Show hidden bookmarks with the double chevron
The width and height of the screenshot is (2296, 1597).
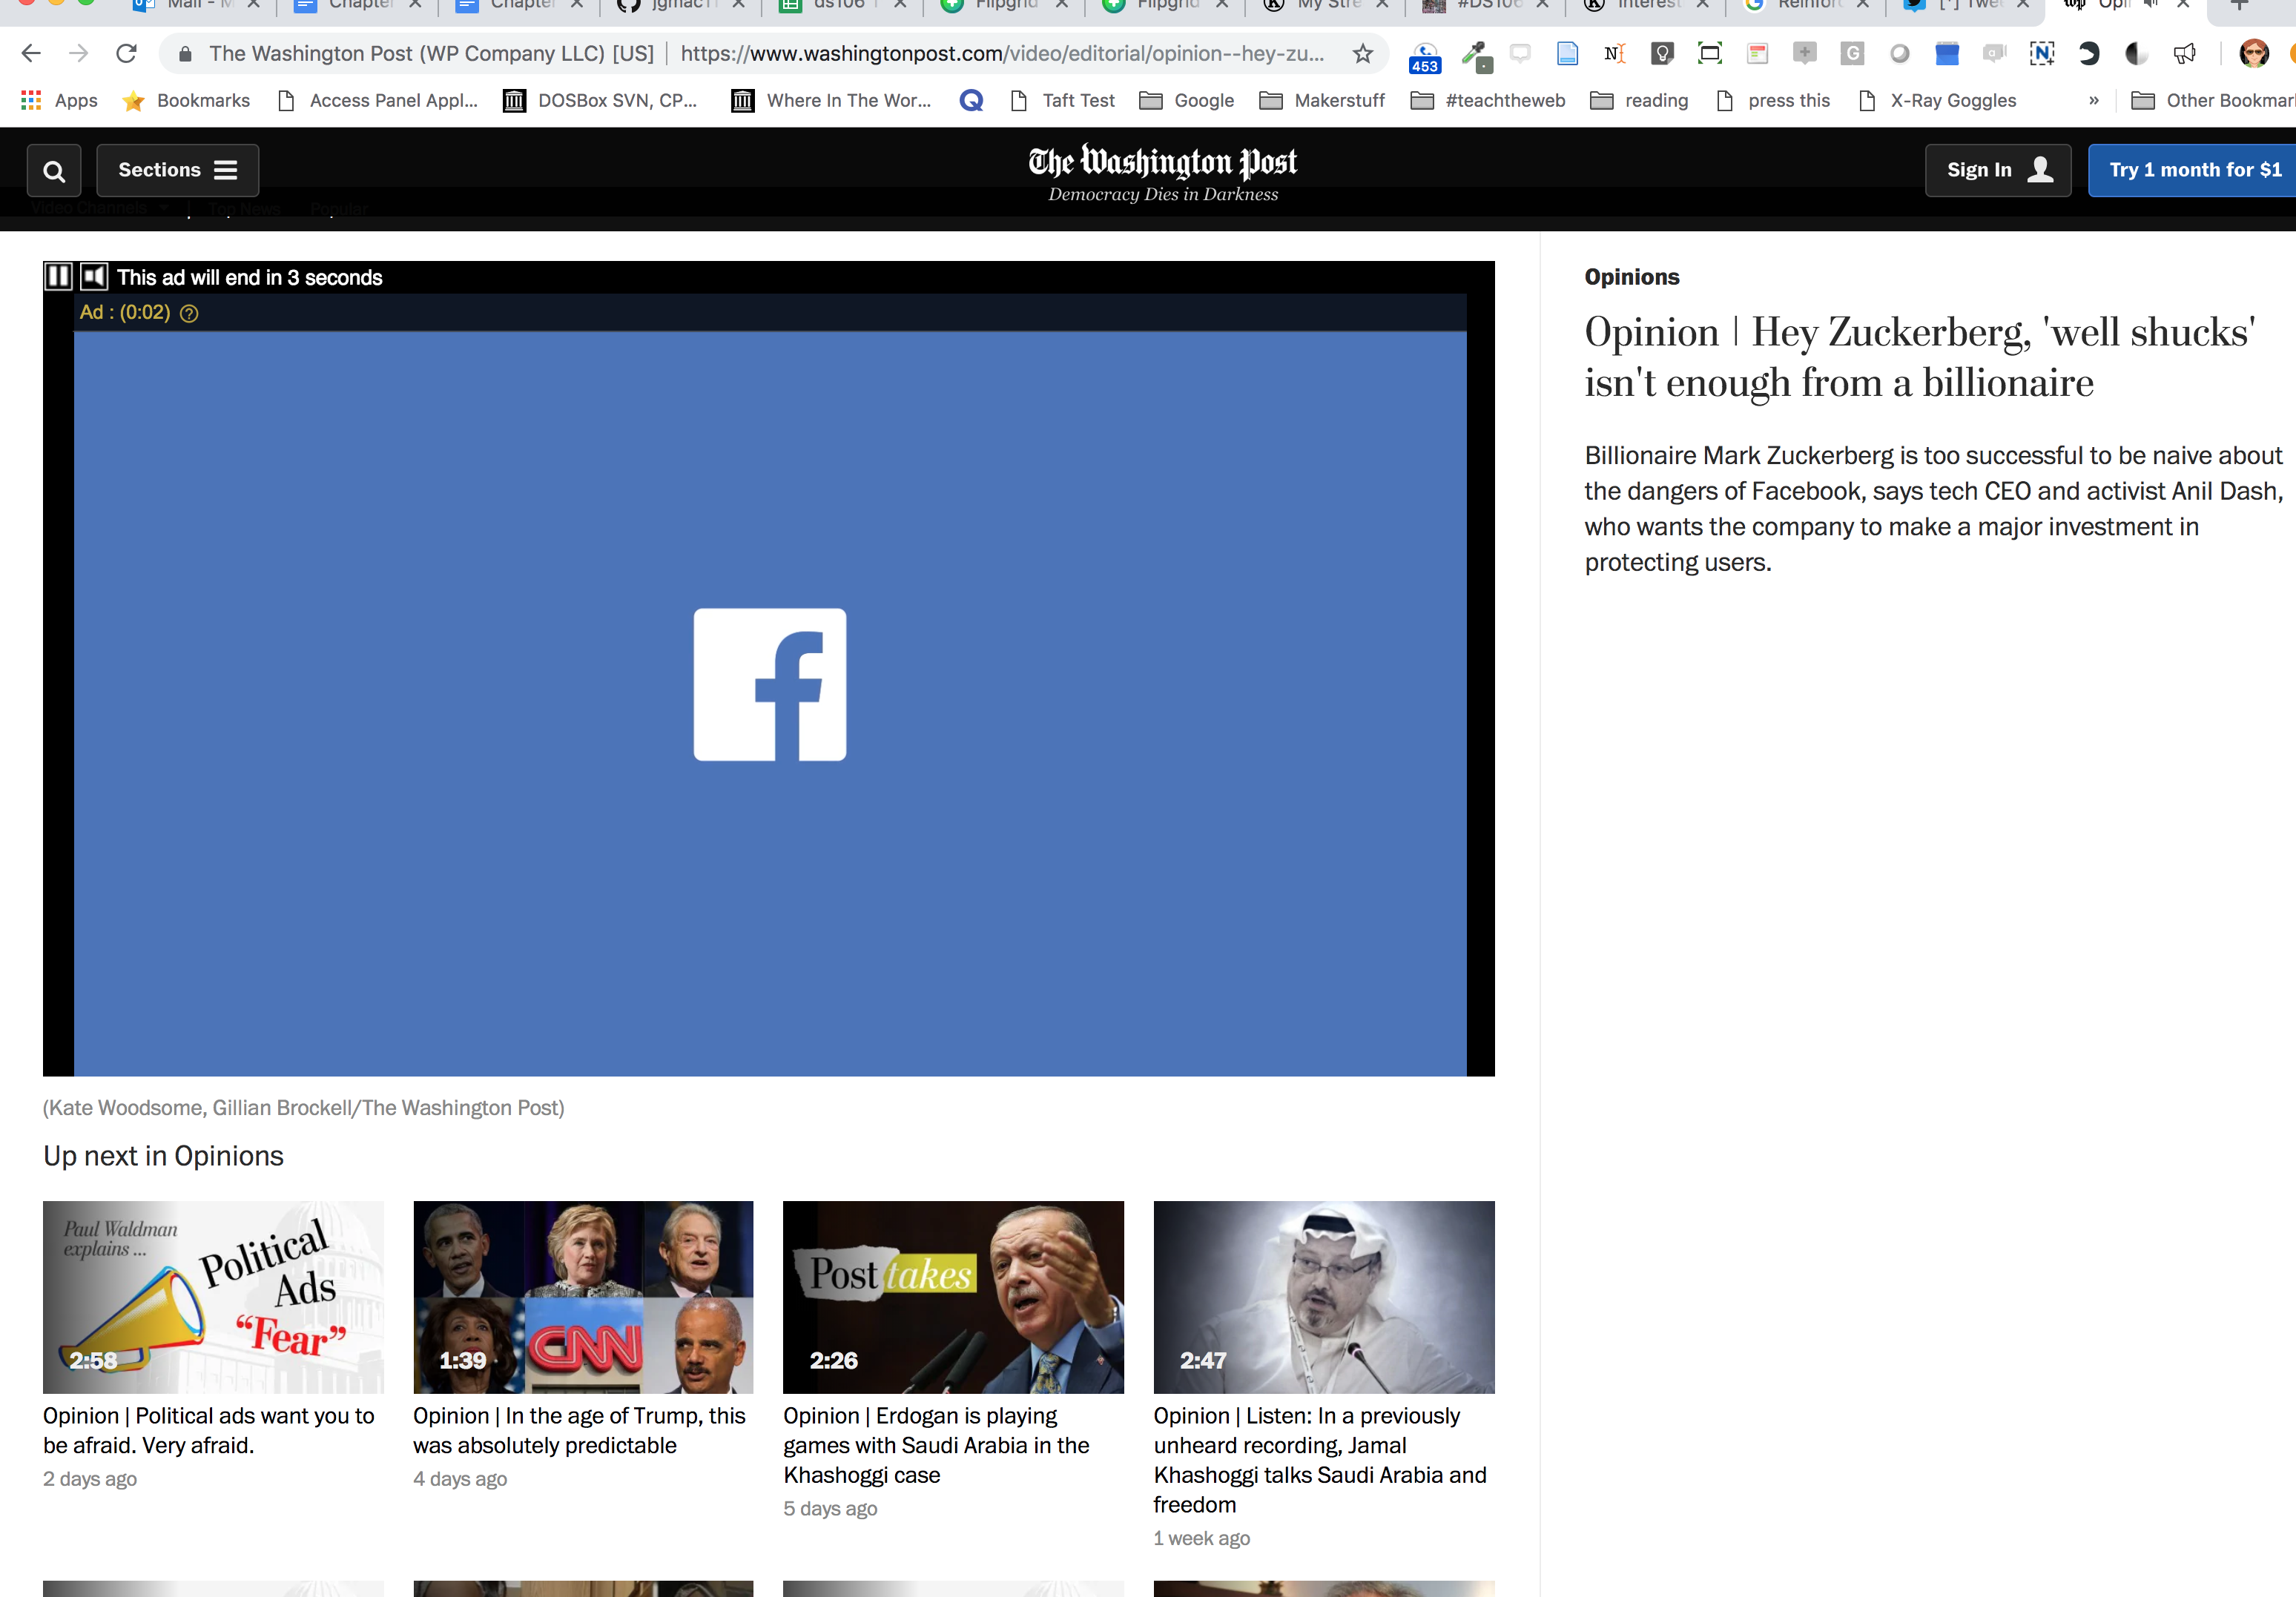pyautogui.click(x=2093, y=100)
